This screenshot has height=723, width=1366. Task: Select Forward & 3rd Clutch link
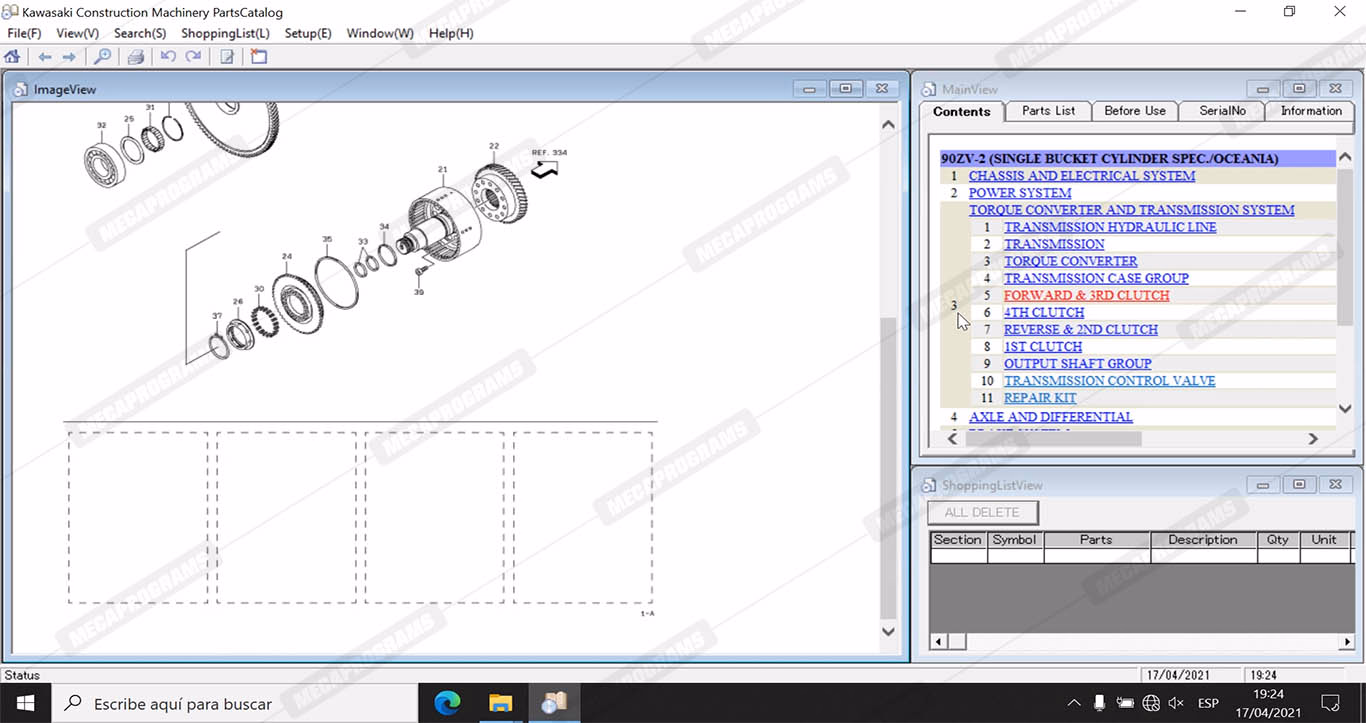click(1086, 295)
